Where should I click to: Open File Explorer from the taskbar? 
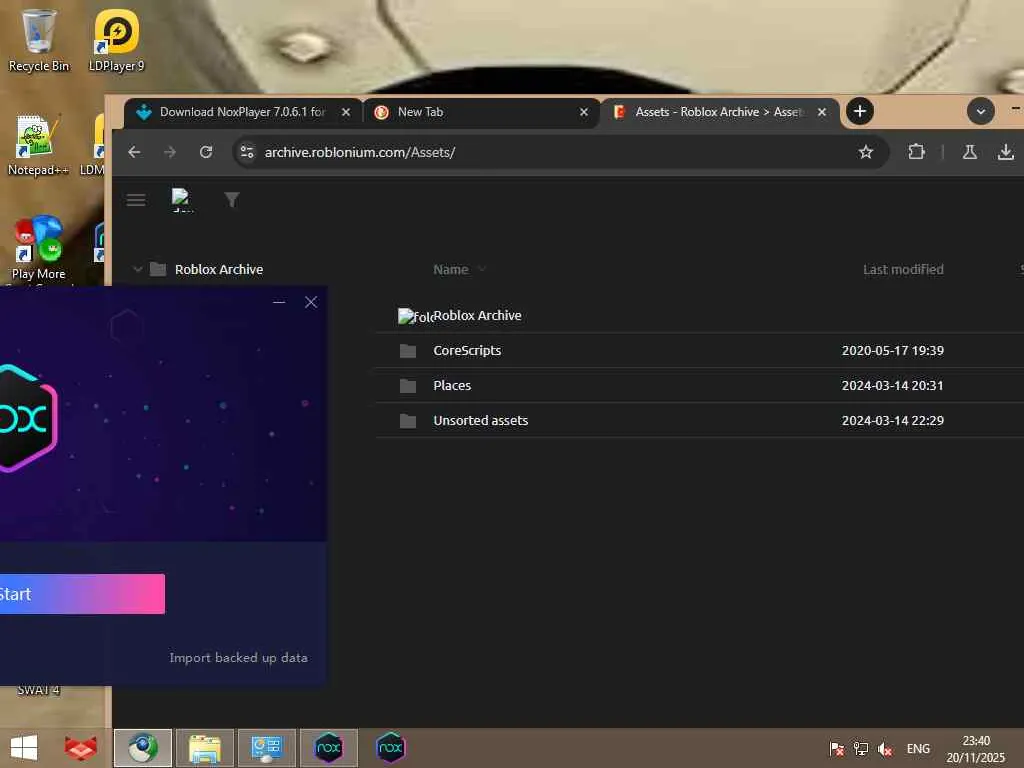[x=205, y=748]
